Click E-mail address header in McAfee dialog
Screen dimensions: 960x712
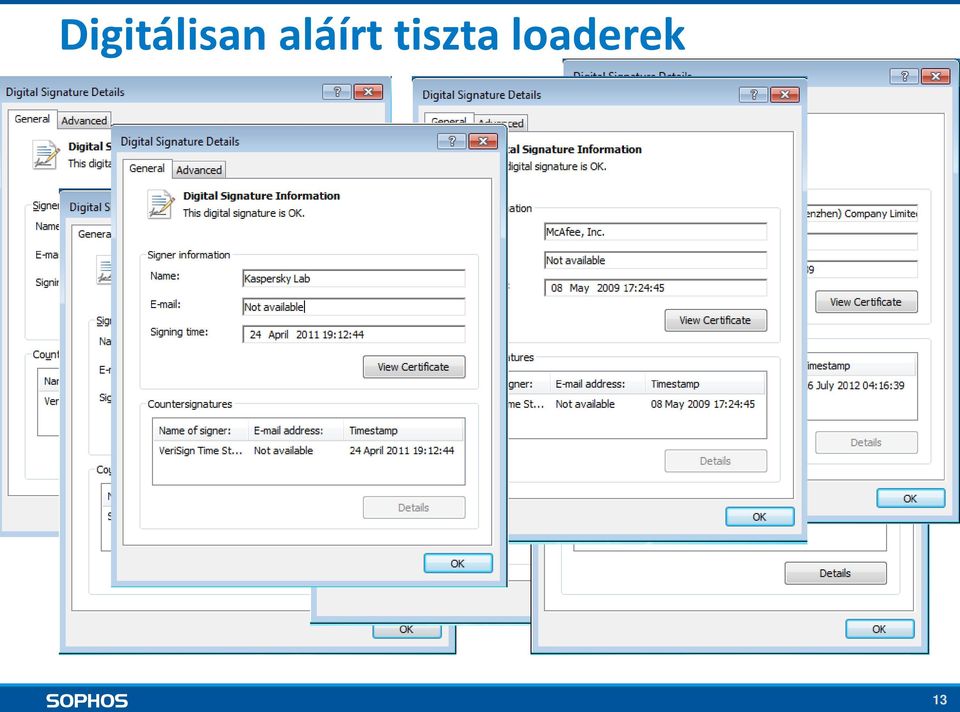click(597, 384)
